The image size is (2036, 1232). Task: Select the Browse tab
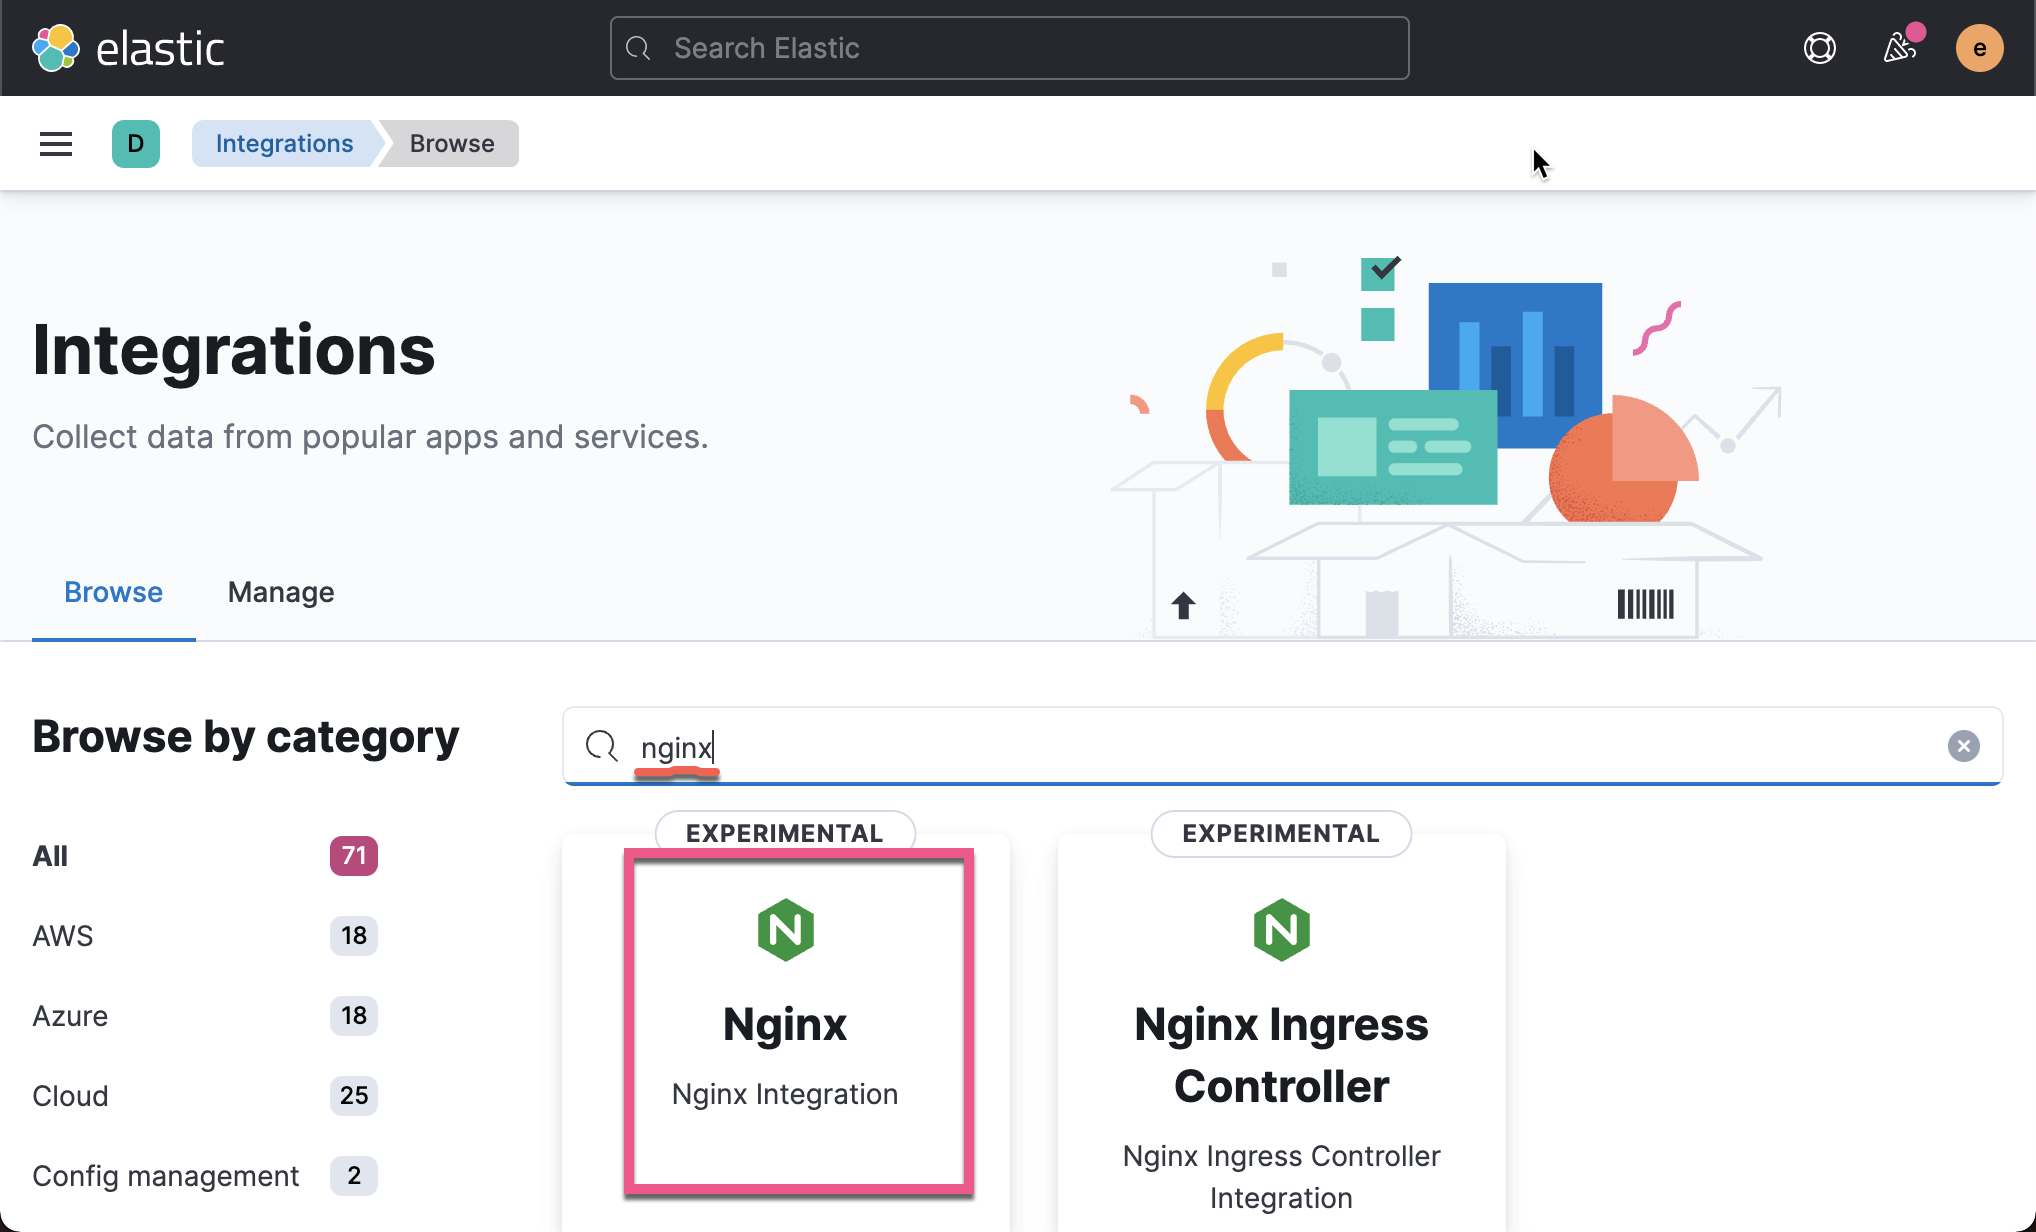112,591
